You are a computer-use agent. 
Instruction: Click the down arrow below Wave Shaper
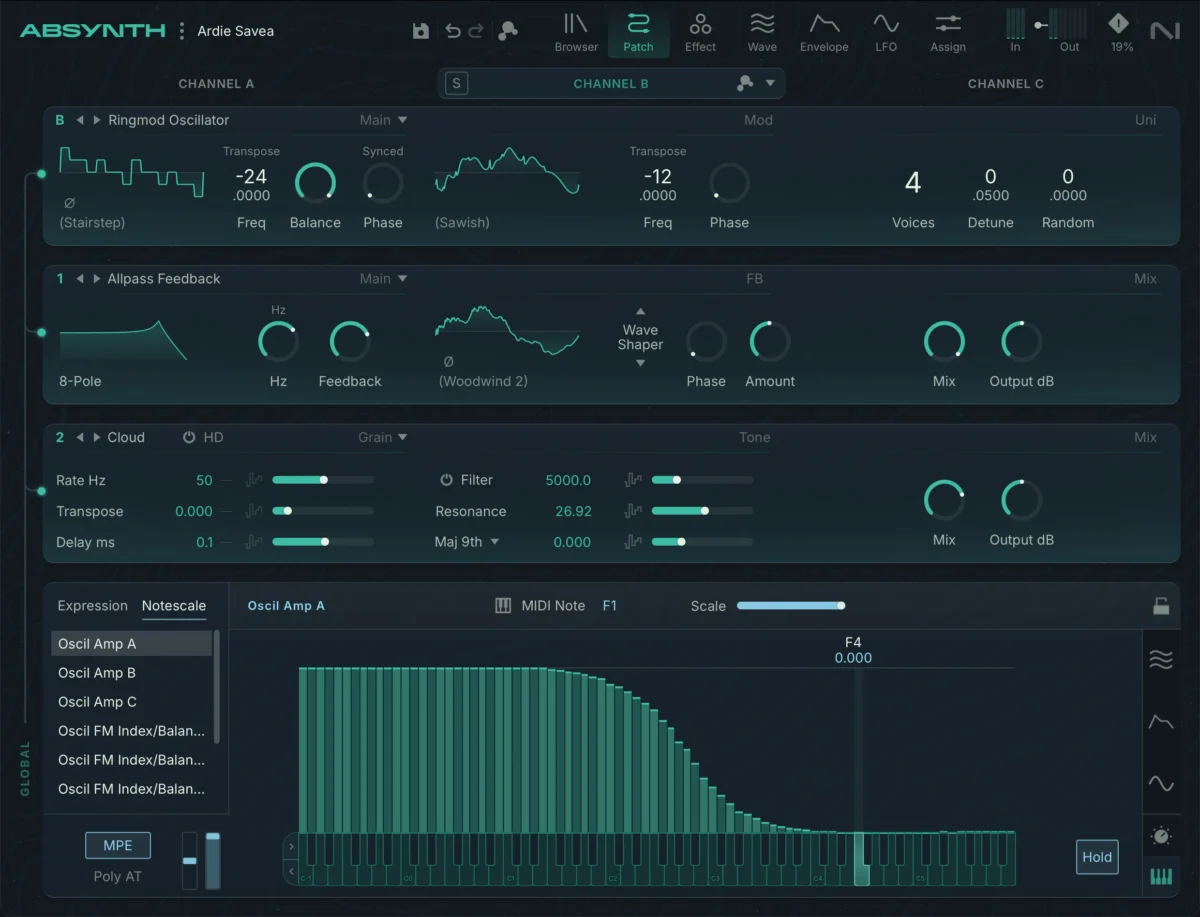(x=640, y=363)
